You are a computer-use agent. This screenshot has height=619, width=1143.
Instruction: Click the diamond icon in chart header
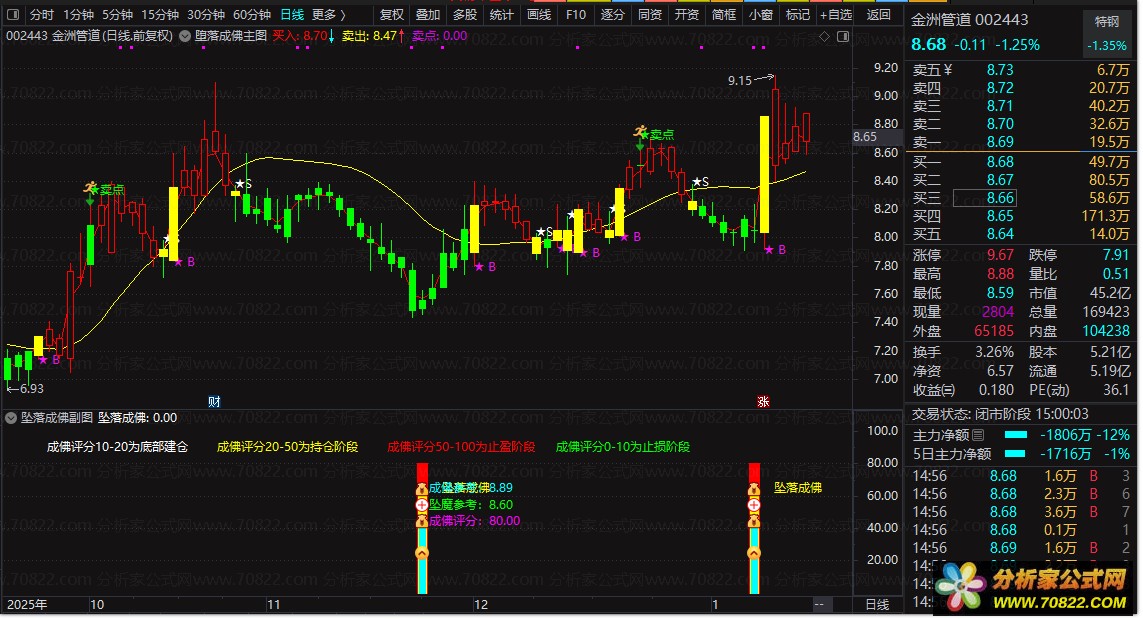(824, 36)
